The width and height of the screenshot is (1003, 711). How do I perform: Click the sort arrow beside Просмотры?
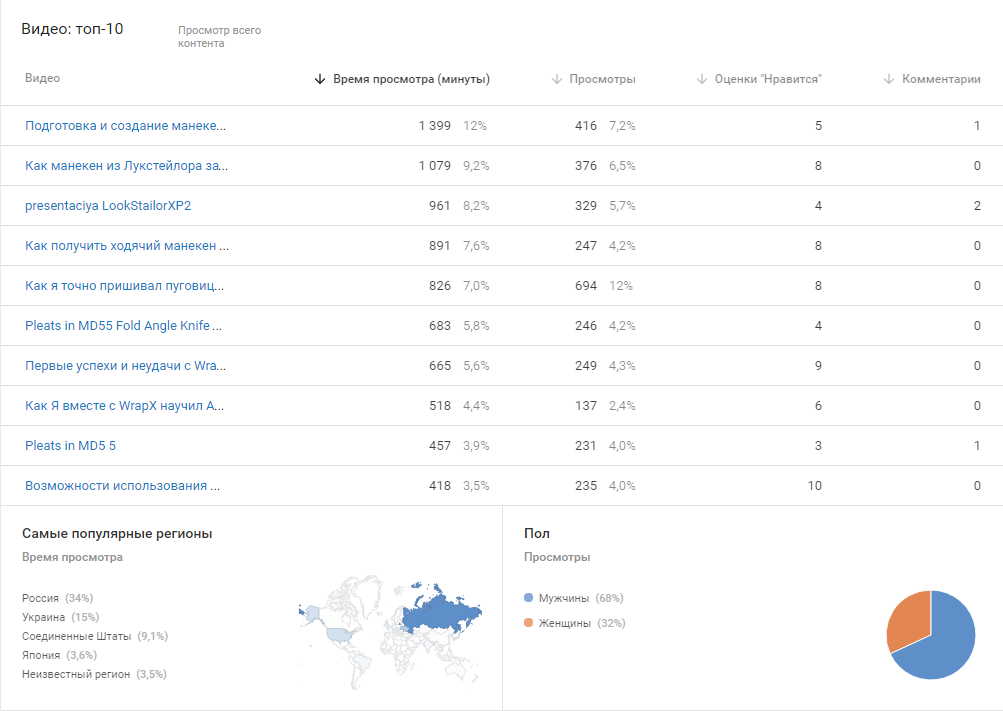557,79
